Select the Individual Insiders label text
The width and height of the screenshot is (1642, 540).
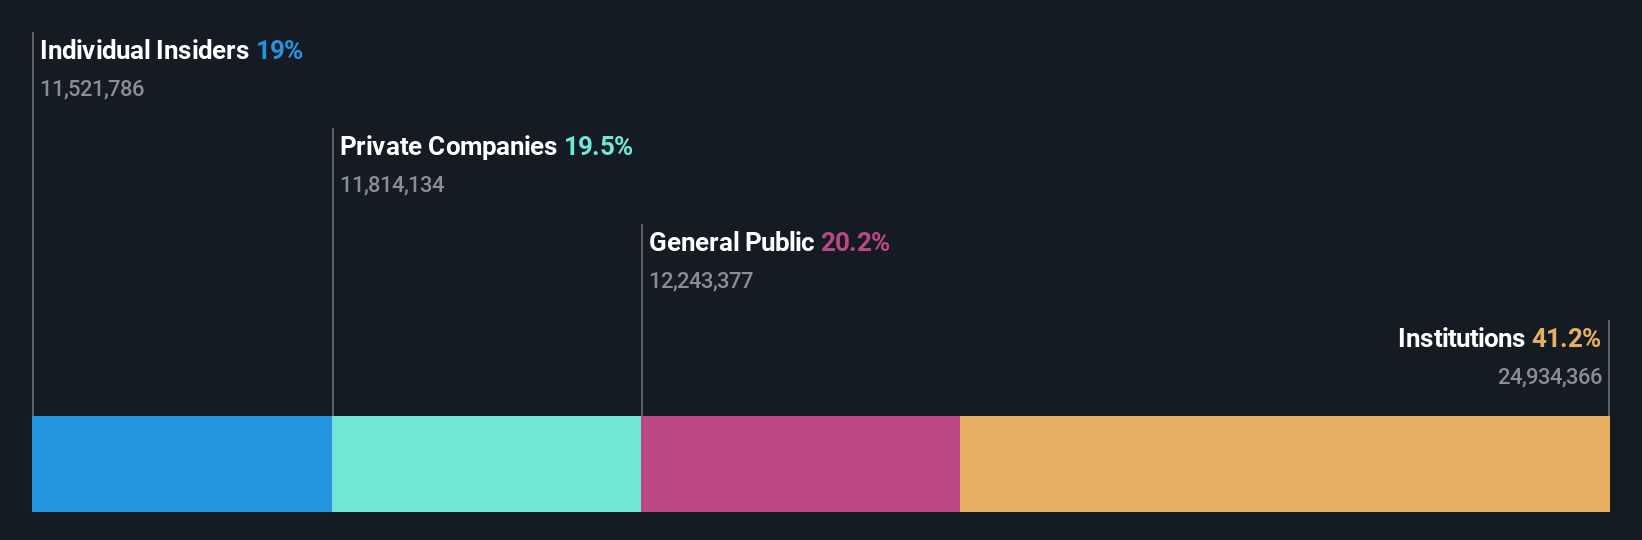[144, 50]
